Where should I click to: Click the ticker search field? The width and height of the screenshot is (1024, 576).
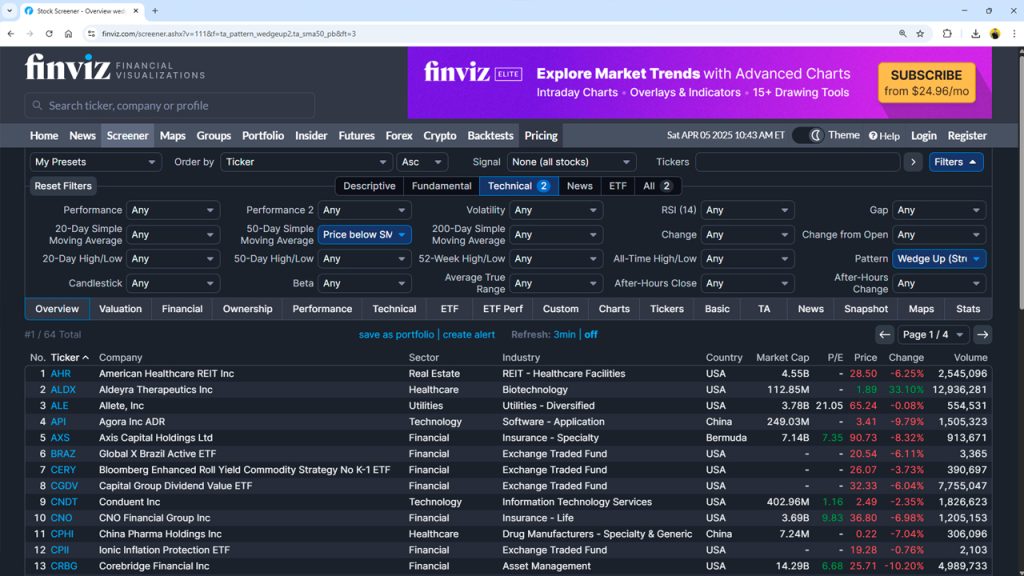170,105
